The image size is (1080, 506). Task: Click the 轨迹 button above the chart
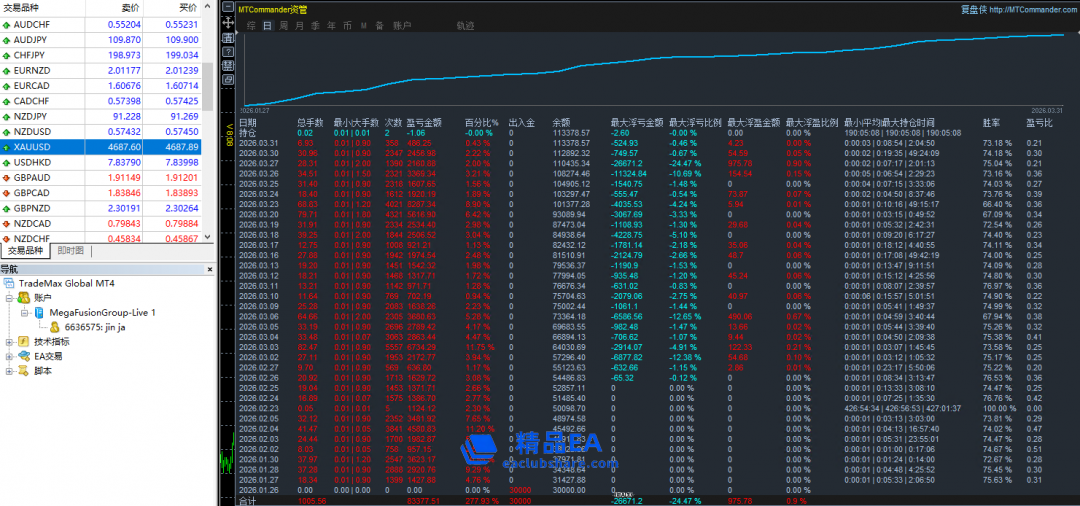coord(465,24)
